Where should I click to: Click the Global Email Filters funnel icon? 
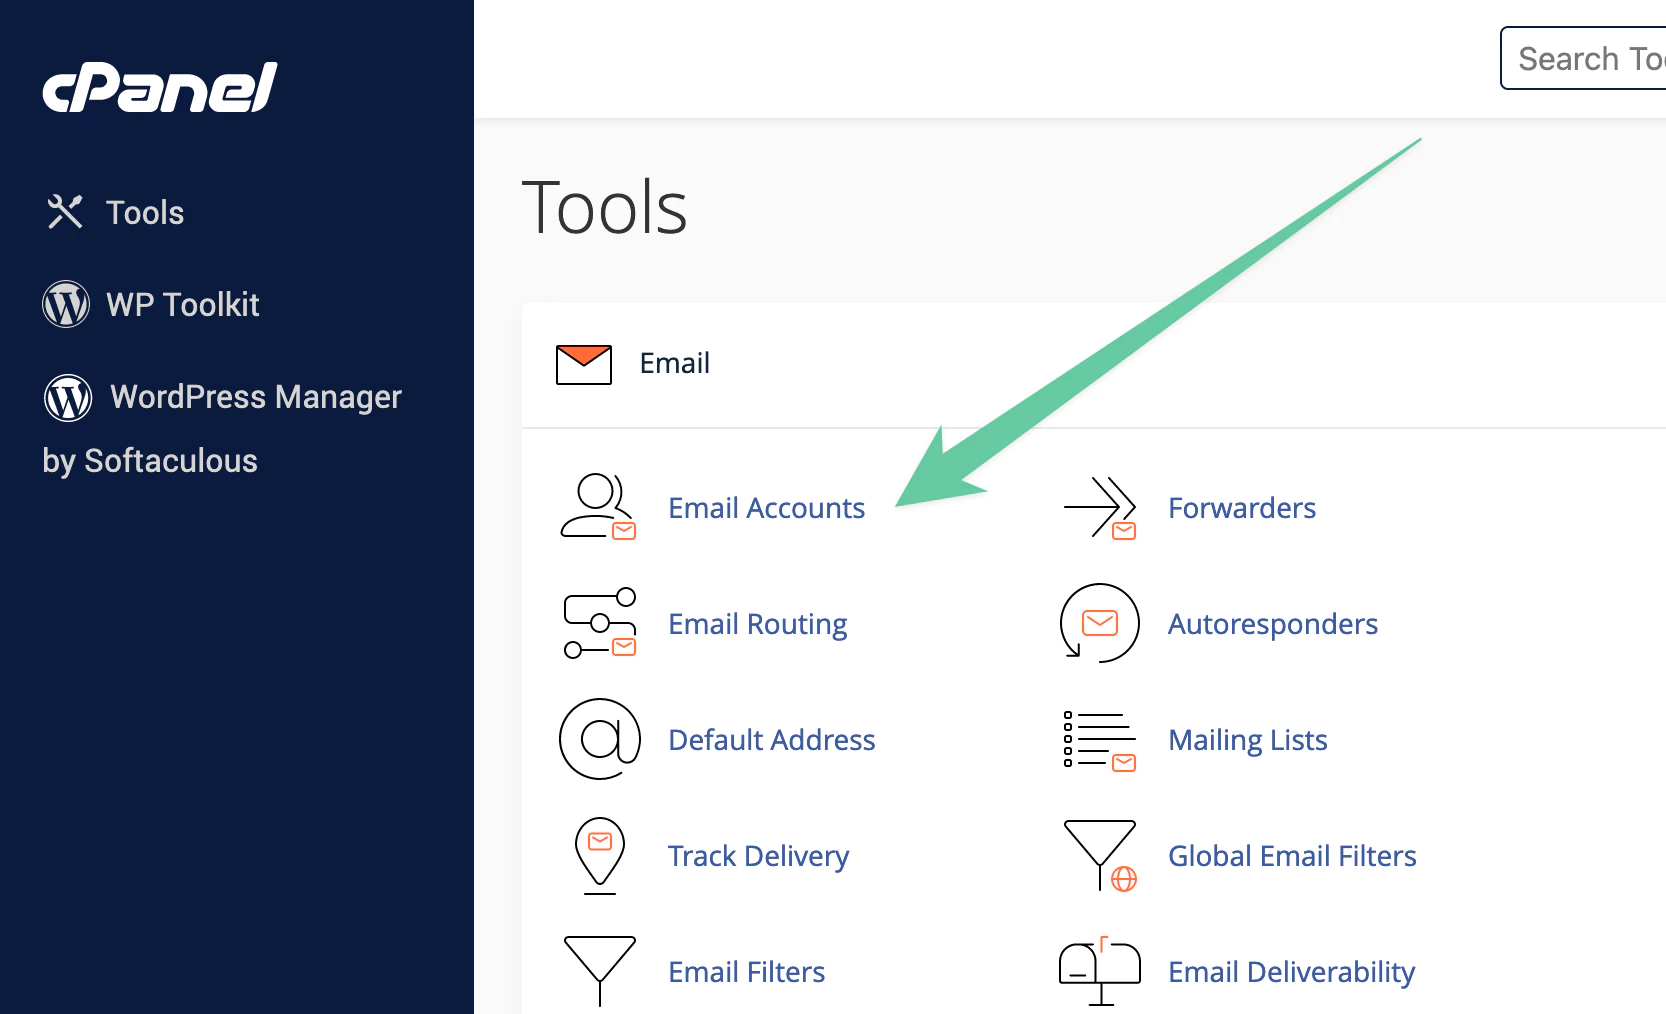[1098, 856]
